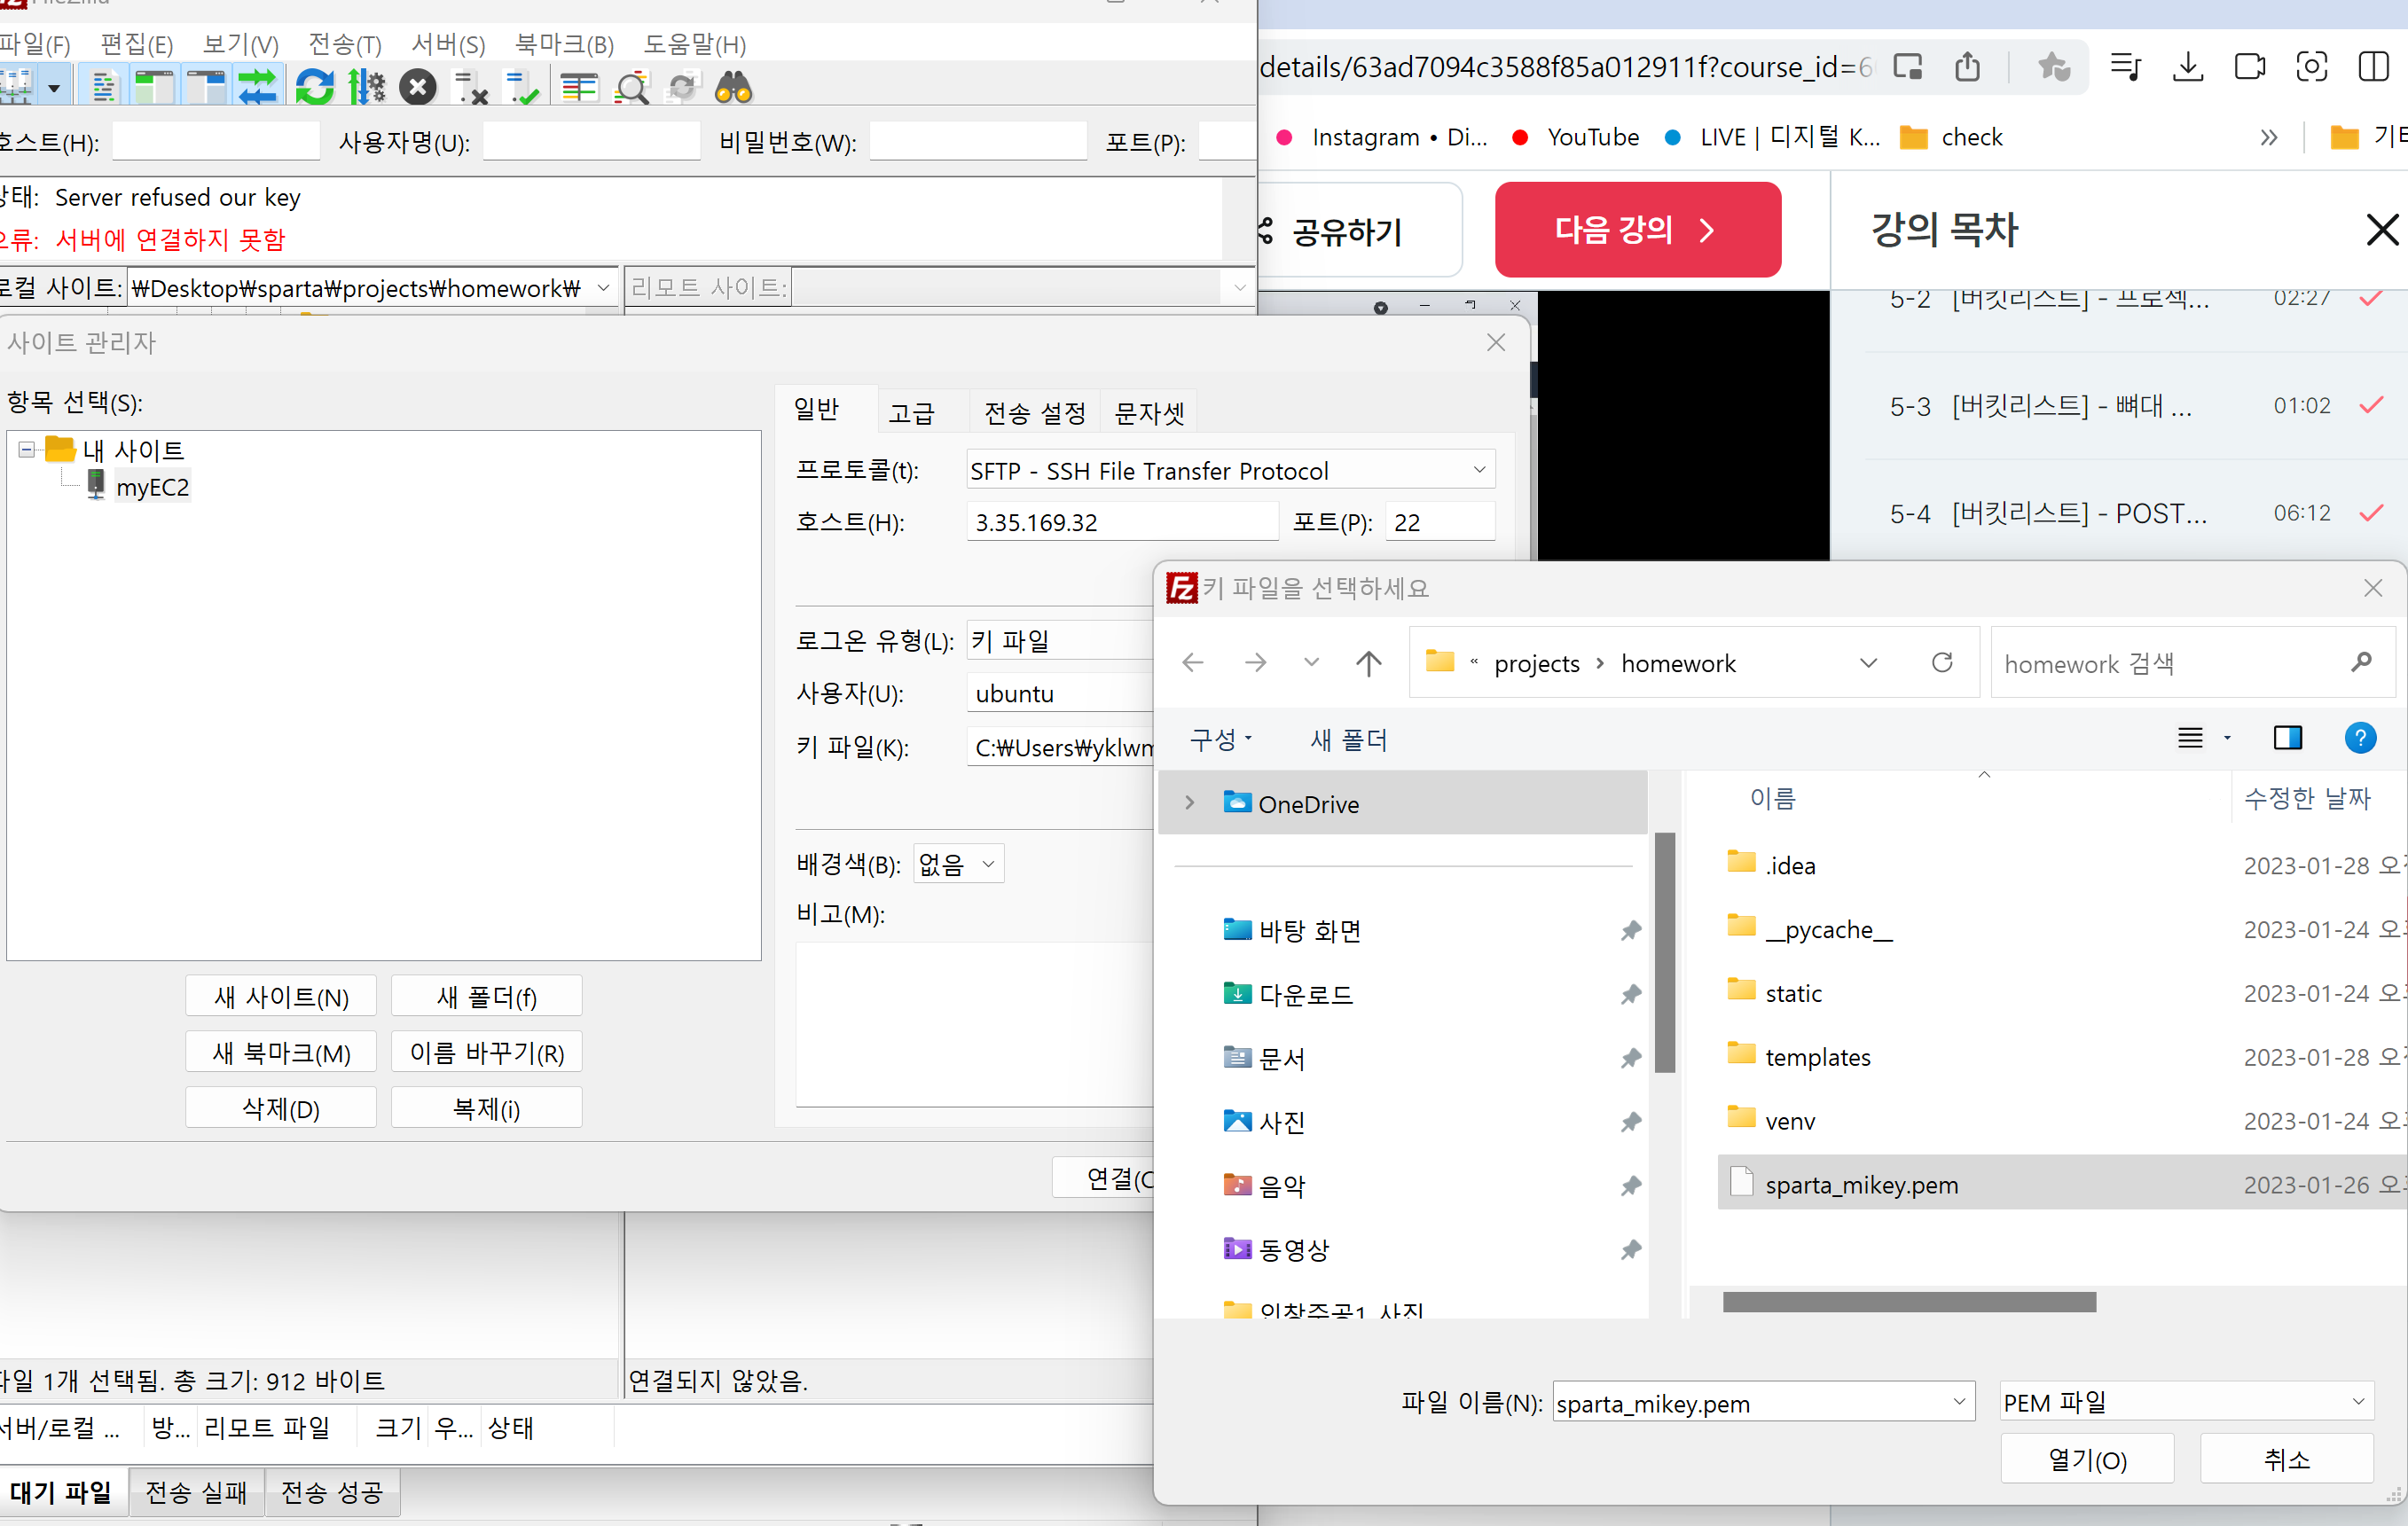Click 새 사이트(N) button
Image resolution: width=2408 pixels, height=1526 pixels.
[281, 996]
